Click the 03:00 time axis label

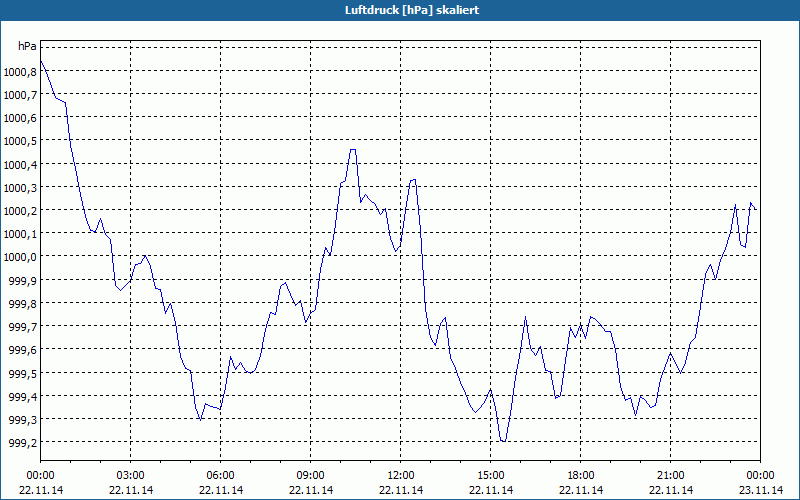(x=131, y=476)
